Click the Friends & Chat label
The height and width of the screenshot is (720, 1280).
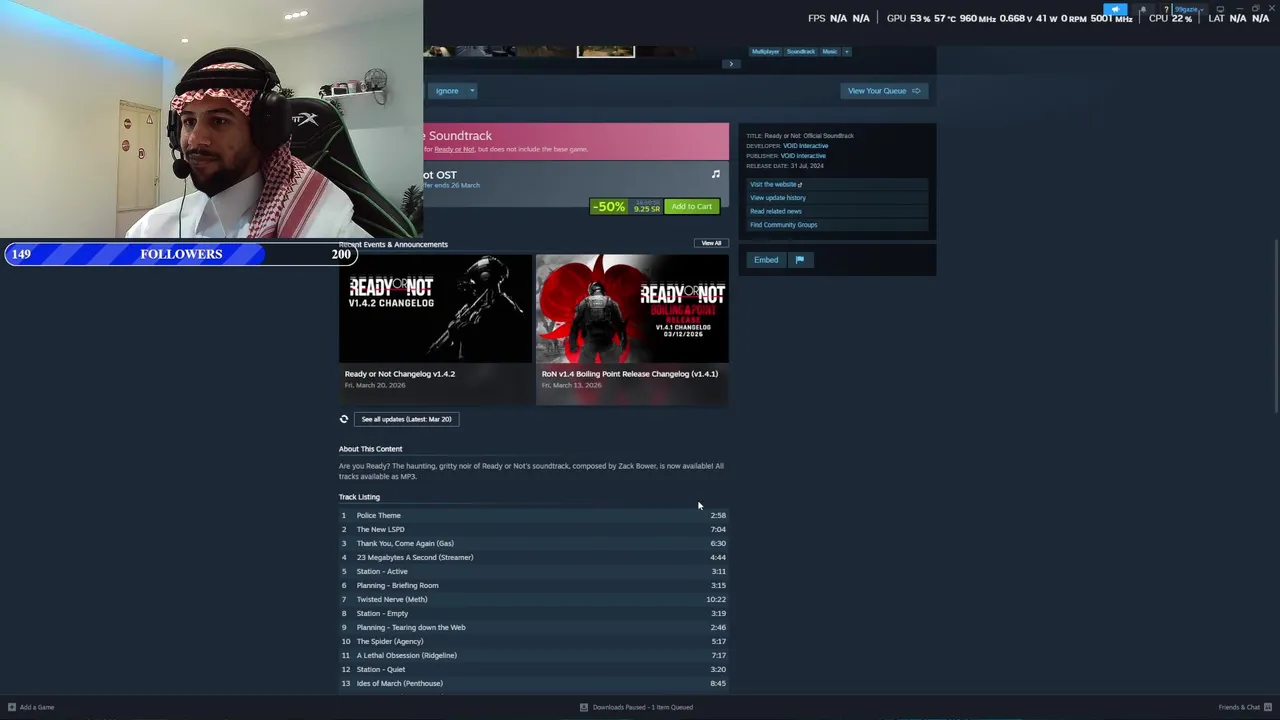[x=1239, y=707]
